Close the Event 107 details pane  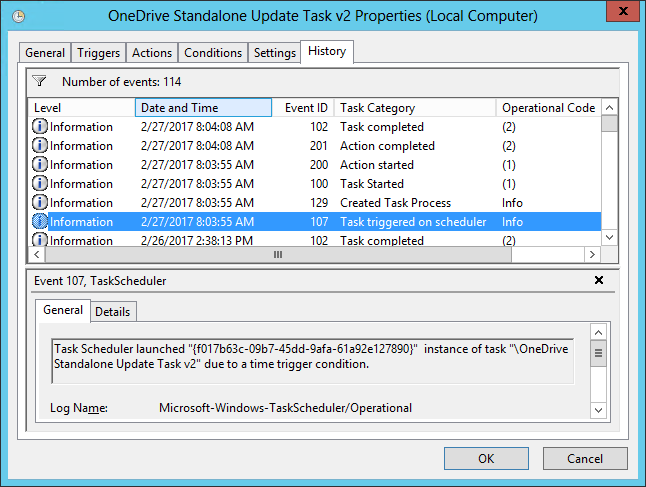coord(599,280)
